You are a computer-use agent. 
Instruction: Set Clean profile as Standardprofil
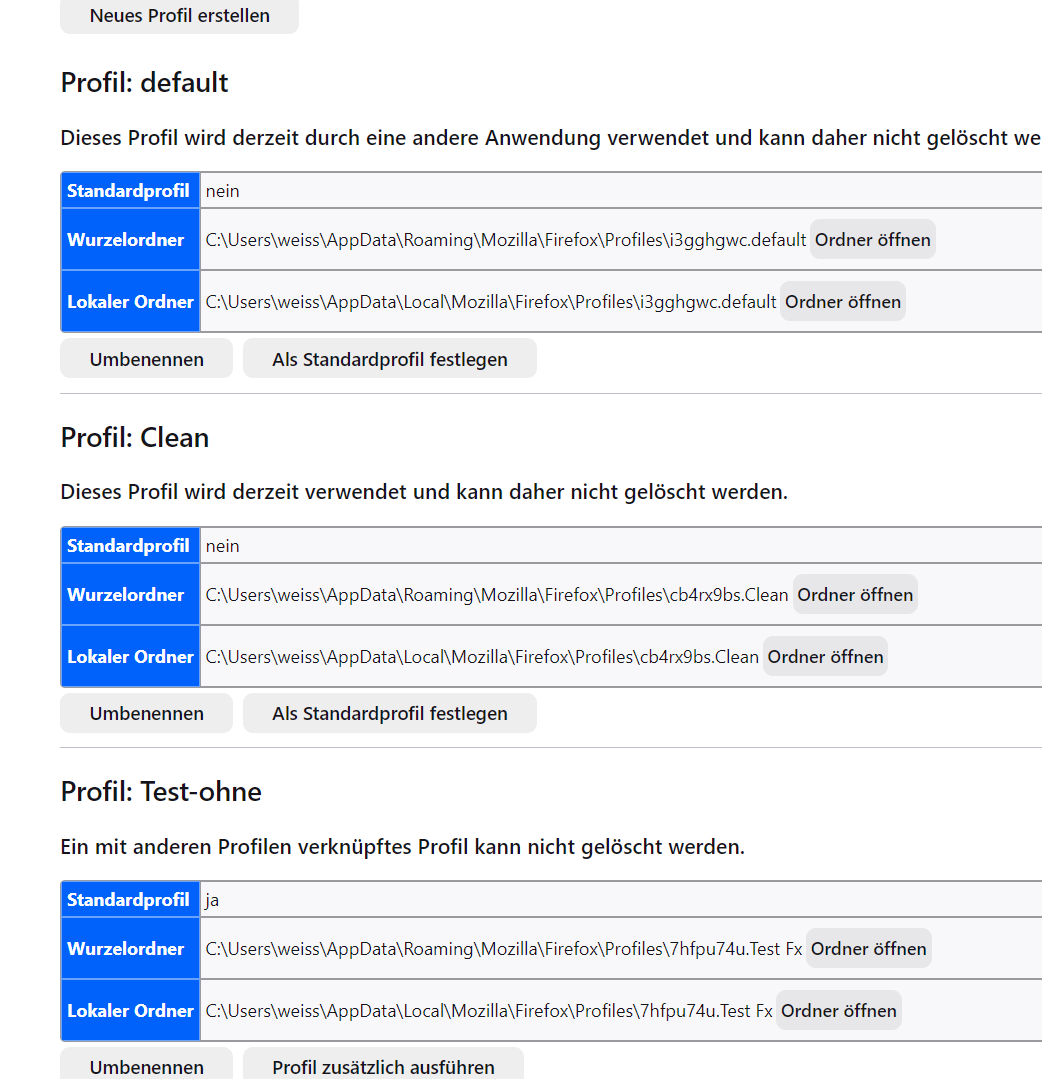click(x=390, y=713)
